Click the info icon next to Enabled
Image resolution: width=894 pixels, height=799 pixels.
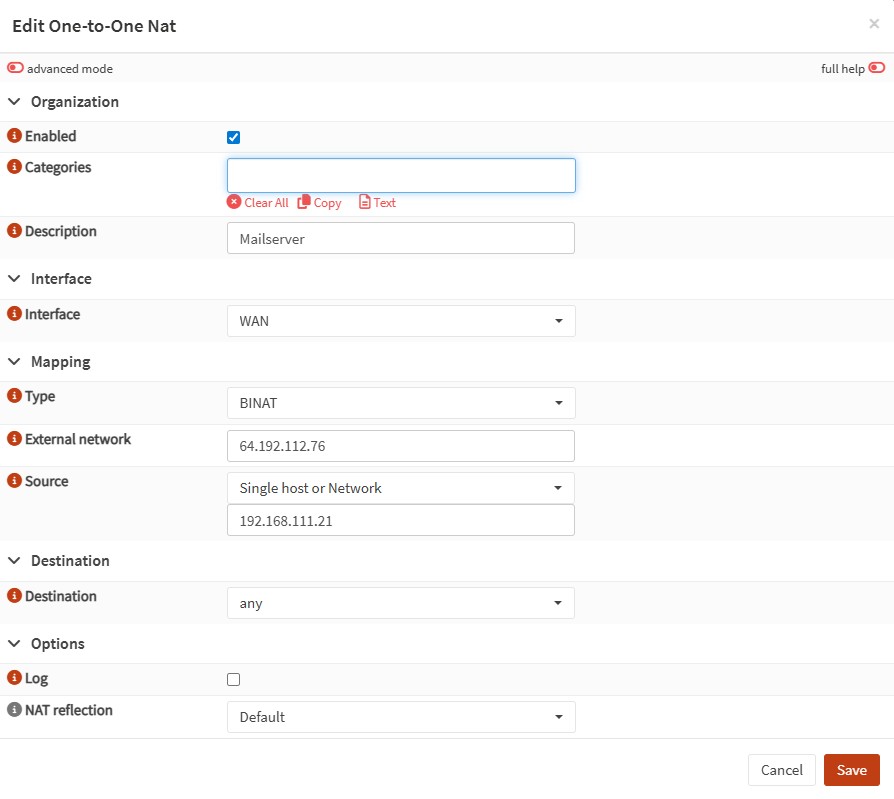(x=14, y=136)
